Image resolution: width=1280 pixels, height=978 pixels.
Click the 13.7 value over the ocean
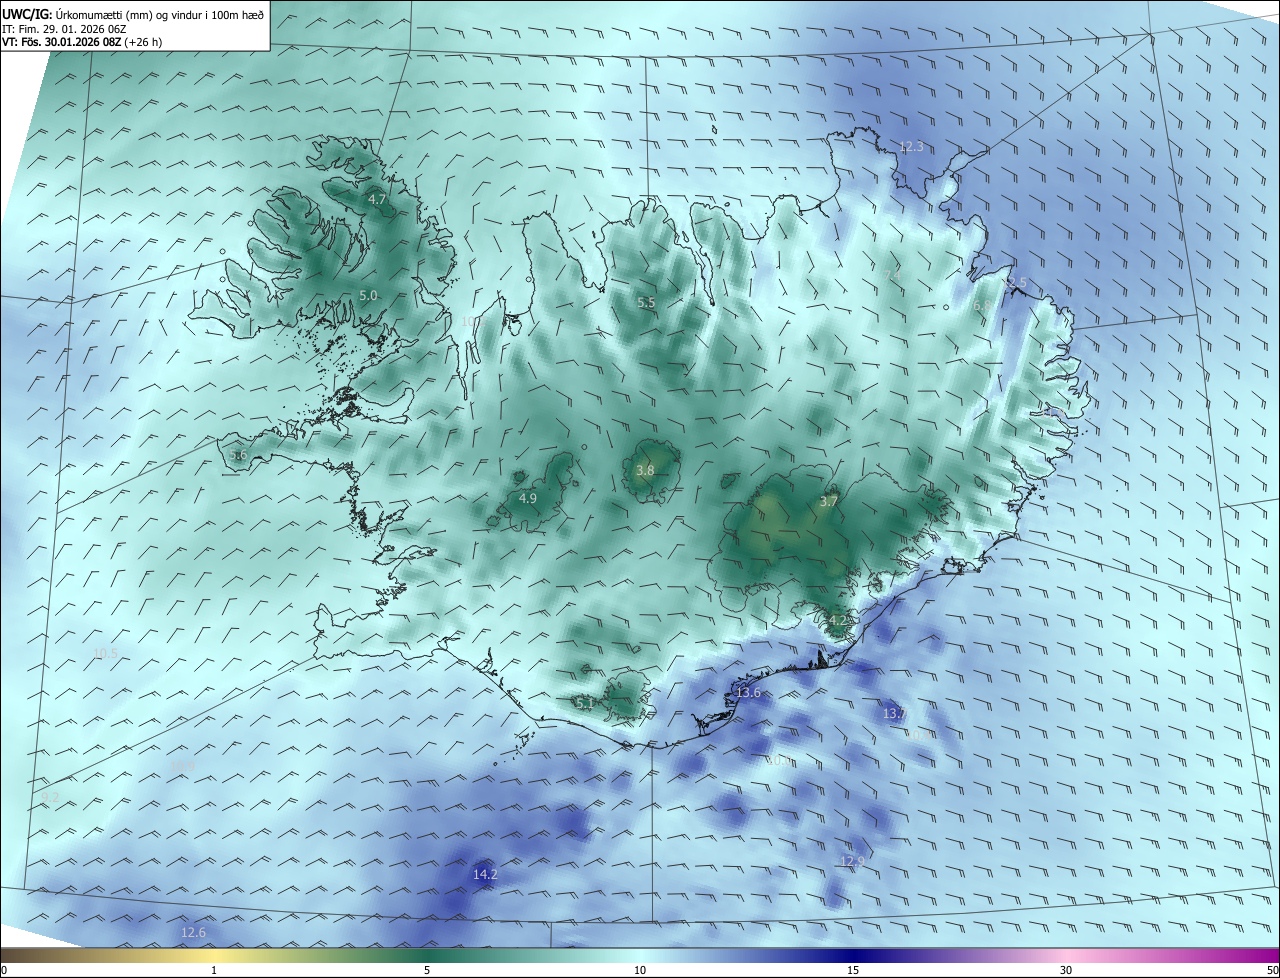893,714
